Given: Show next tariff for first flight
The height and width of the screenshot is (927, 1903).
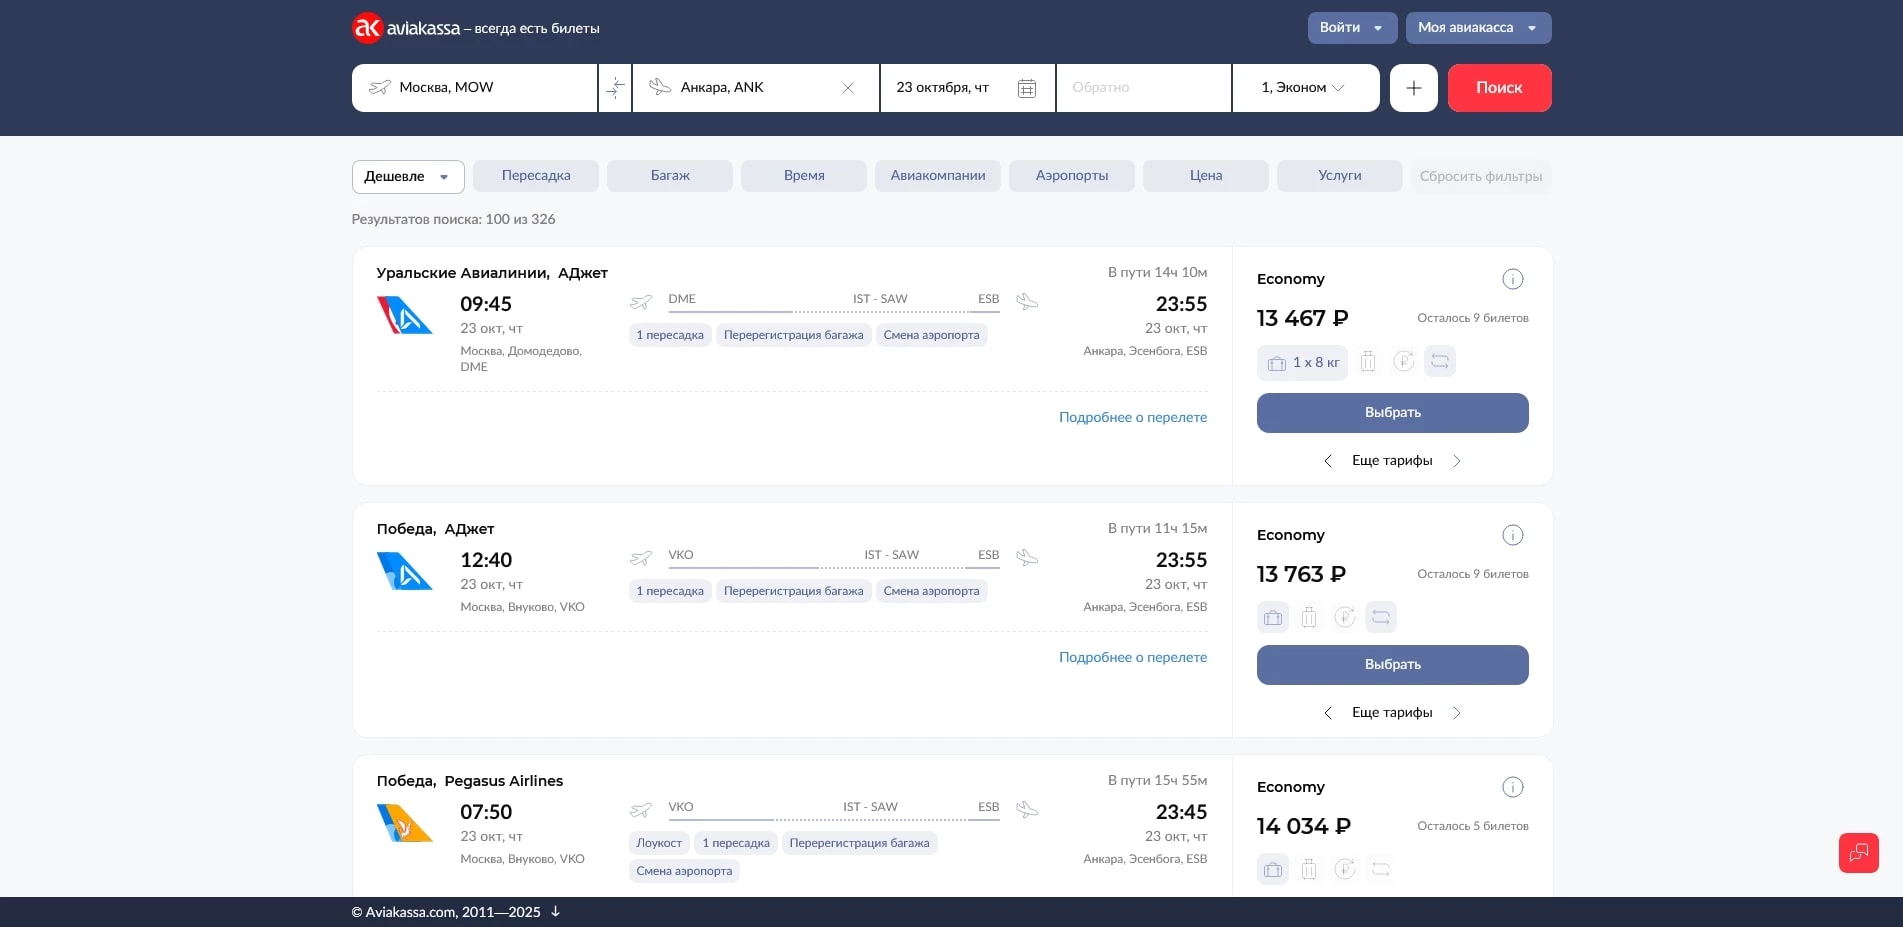Looking at the screenshot, I should [x=1456, y=461].
